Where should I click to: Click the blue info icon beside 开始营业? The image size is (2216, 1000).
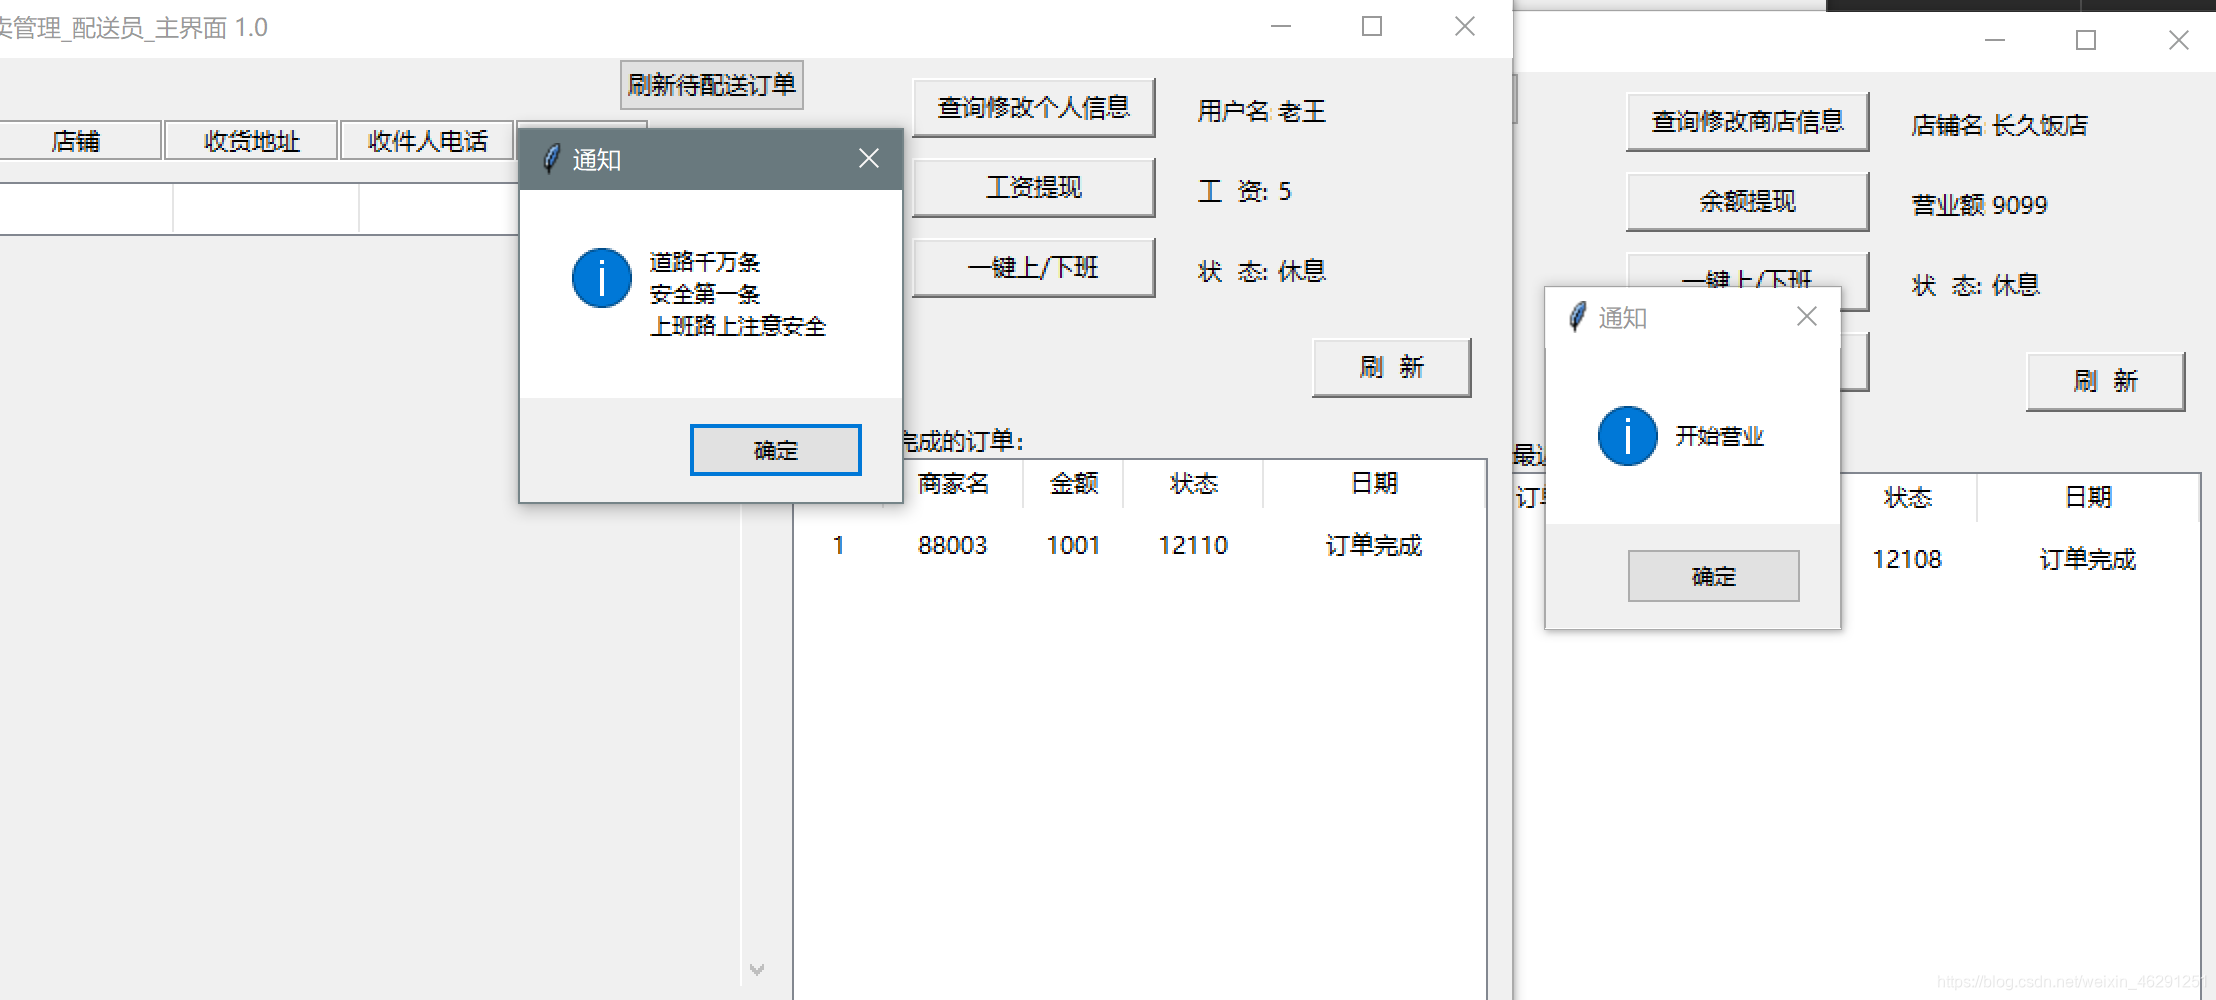coord(1627,436)
